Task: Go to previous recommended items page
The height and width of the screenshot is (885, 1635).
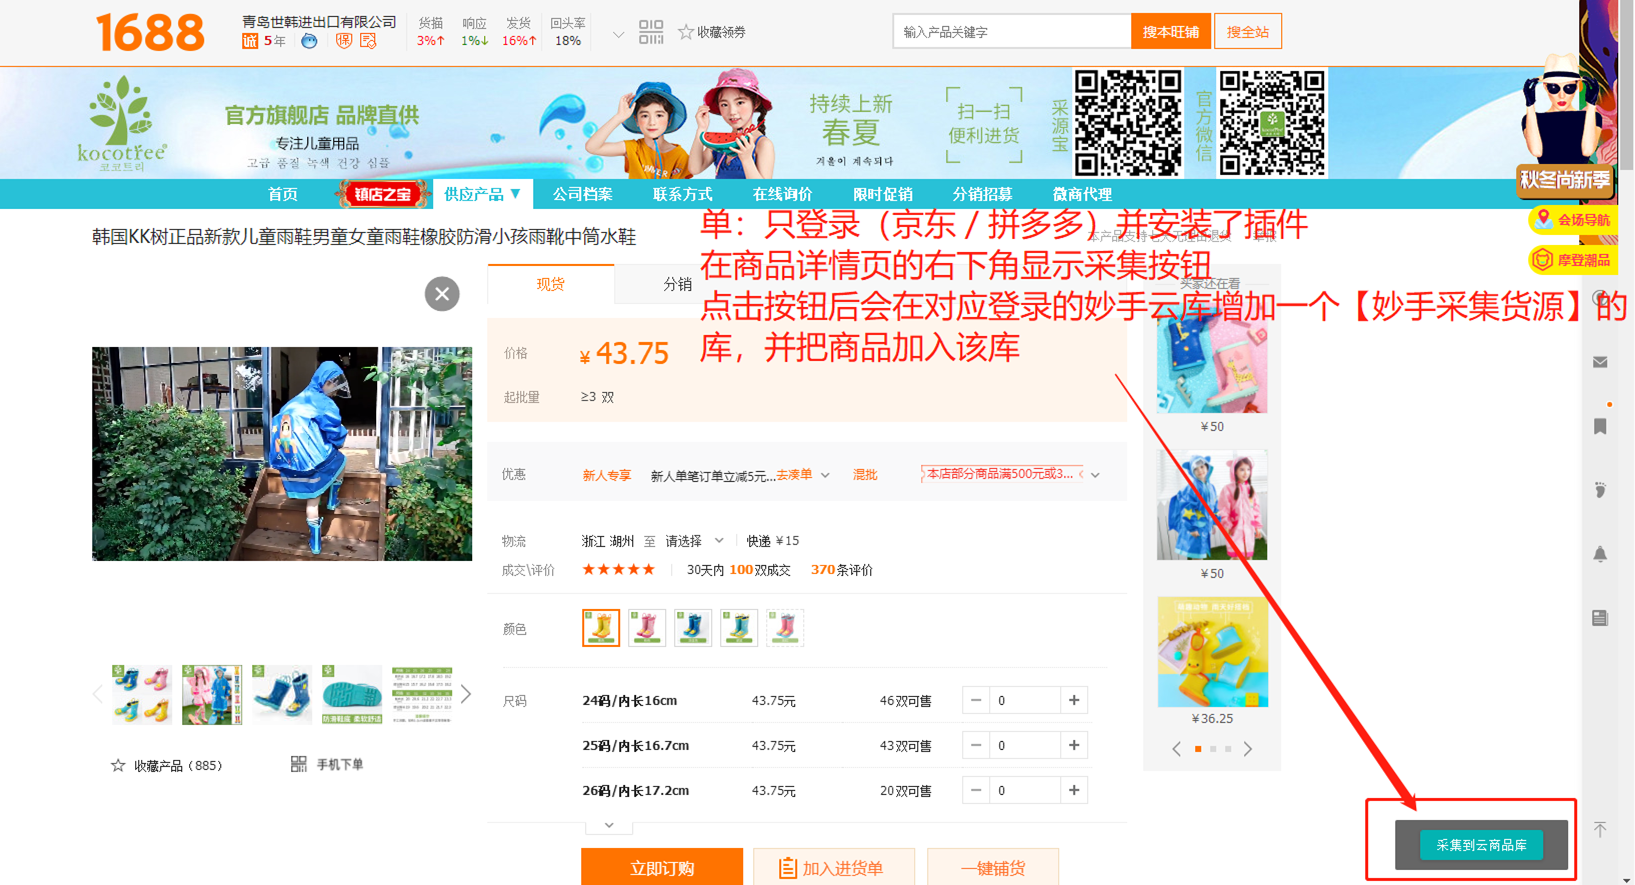Action: pyautogui.click(x=1176, y=749)
